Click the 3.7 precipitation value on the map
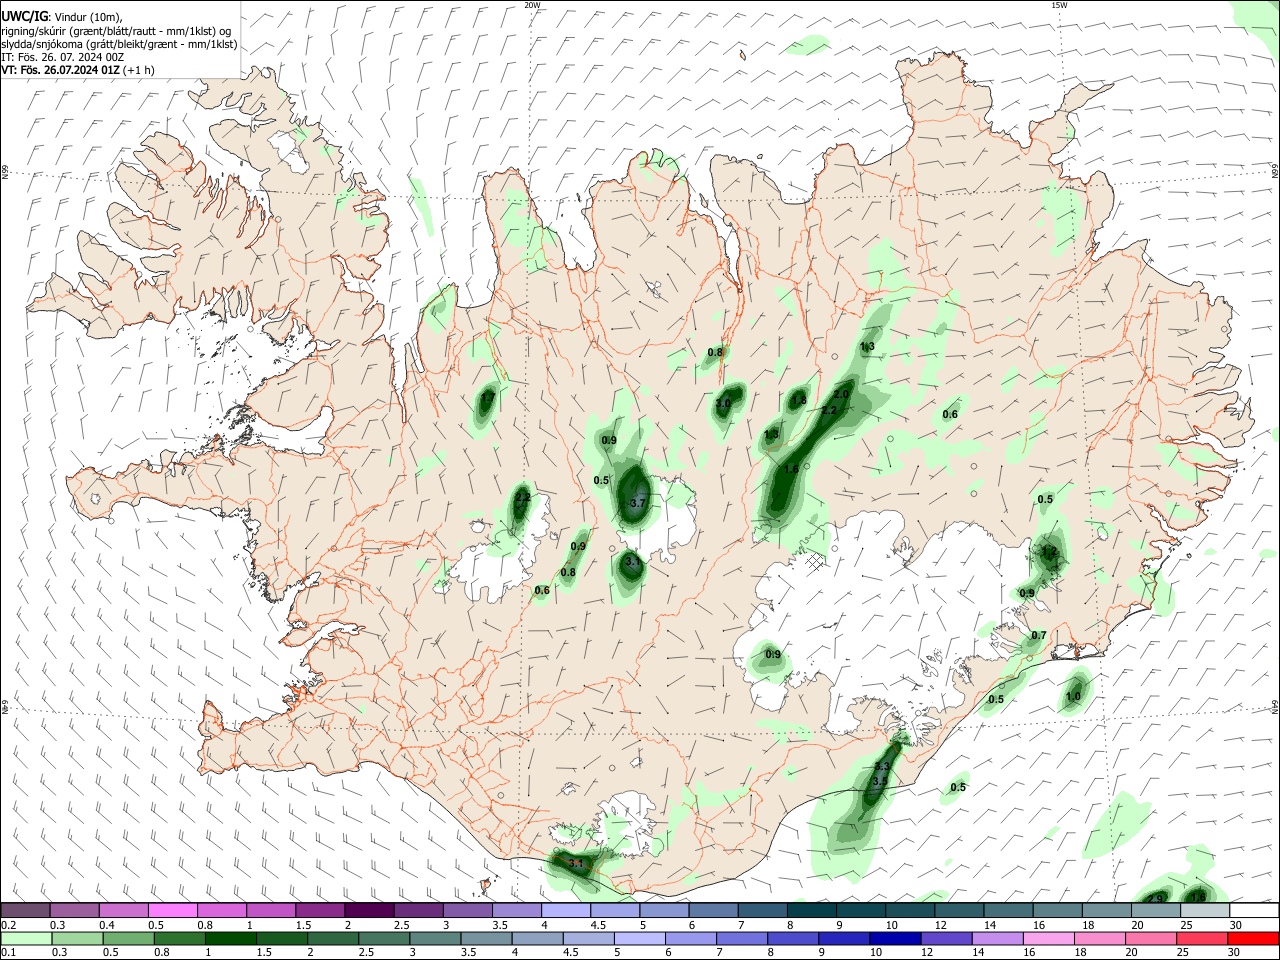 [x=637, y=503]
